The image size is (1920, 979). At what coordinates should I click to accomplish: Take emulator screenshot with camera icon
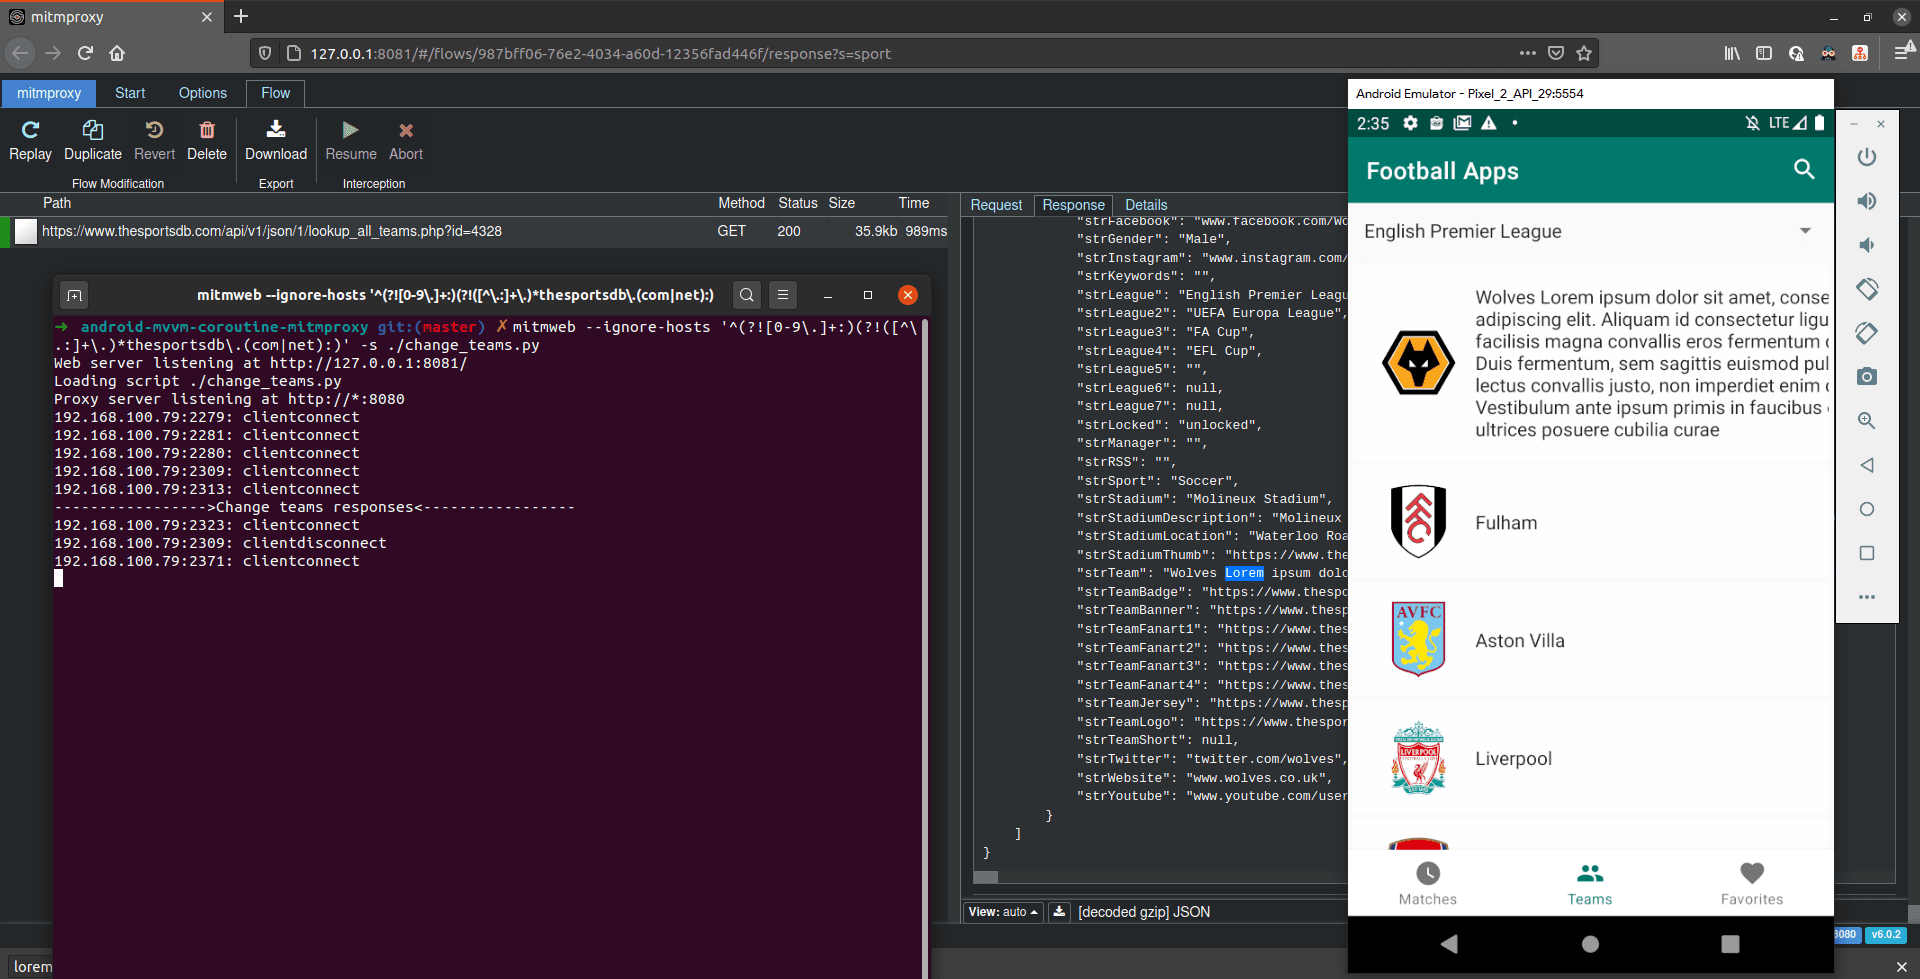pos(1866,377)
